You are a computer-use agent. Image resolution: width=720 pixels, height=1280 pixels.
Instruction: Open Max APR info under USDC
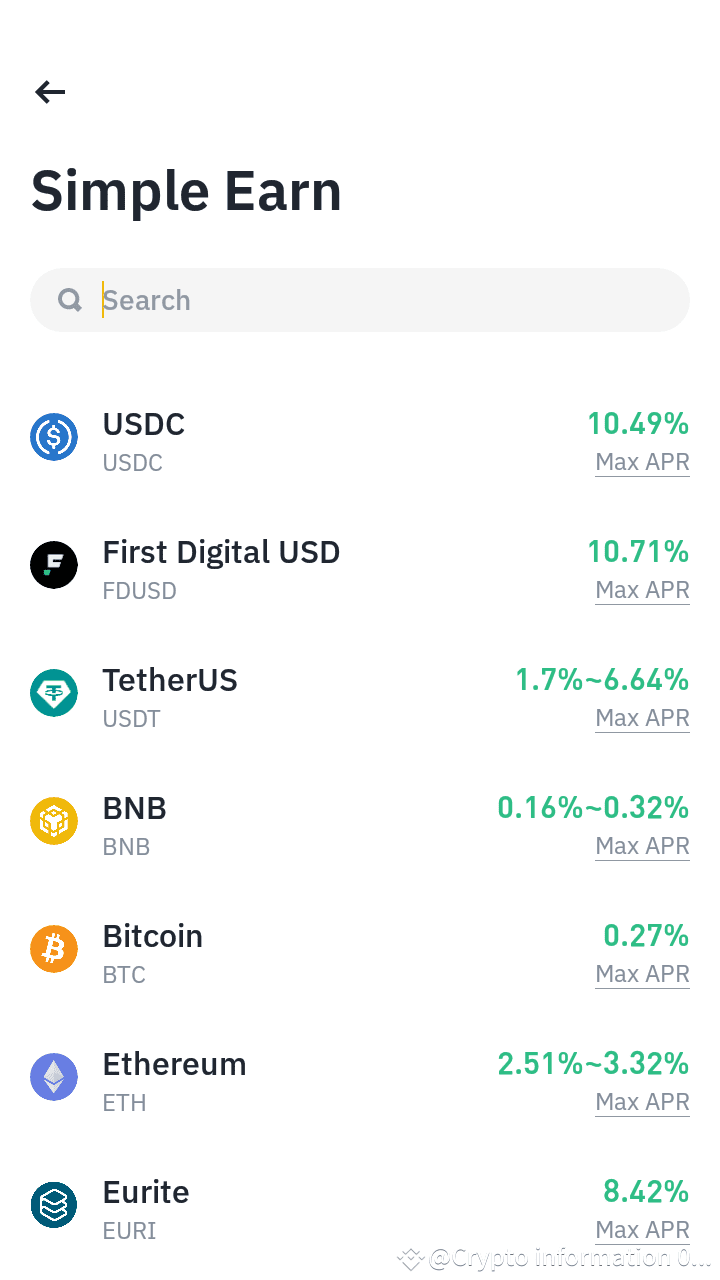tap(642, 462)
